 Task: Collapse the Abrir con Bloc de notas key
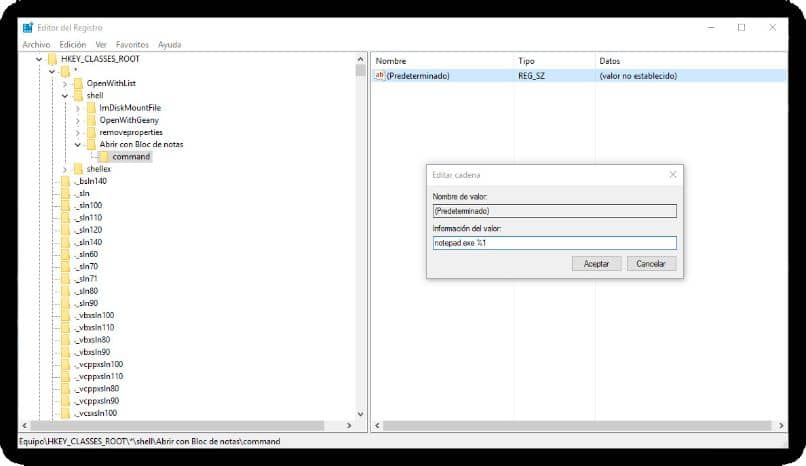click(x=78, y=144)
